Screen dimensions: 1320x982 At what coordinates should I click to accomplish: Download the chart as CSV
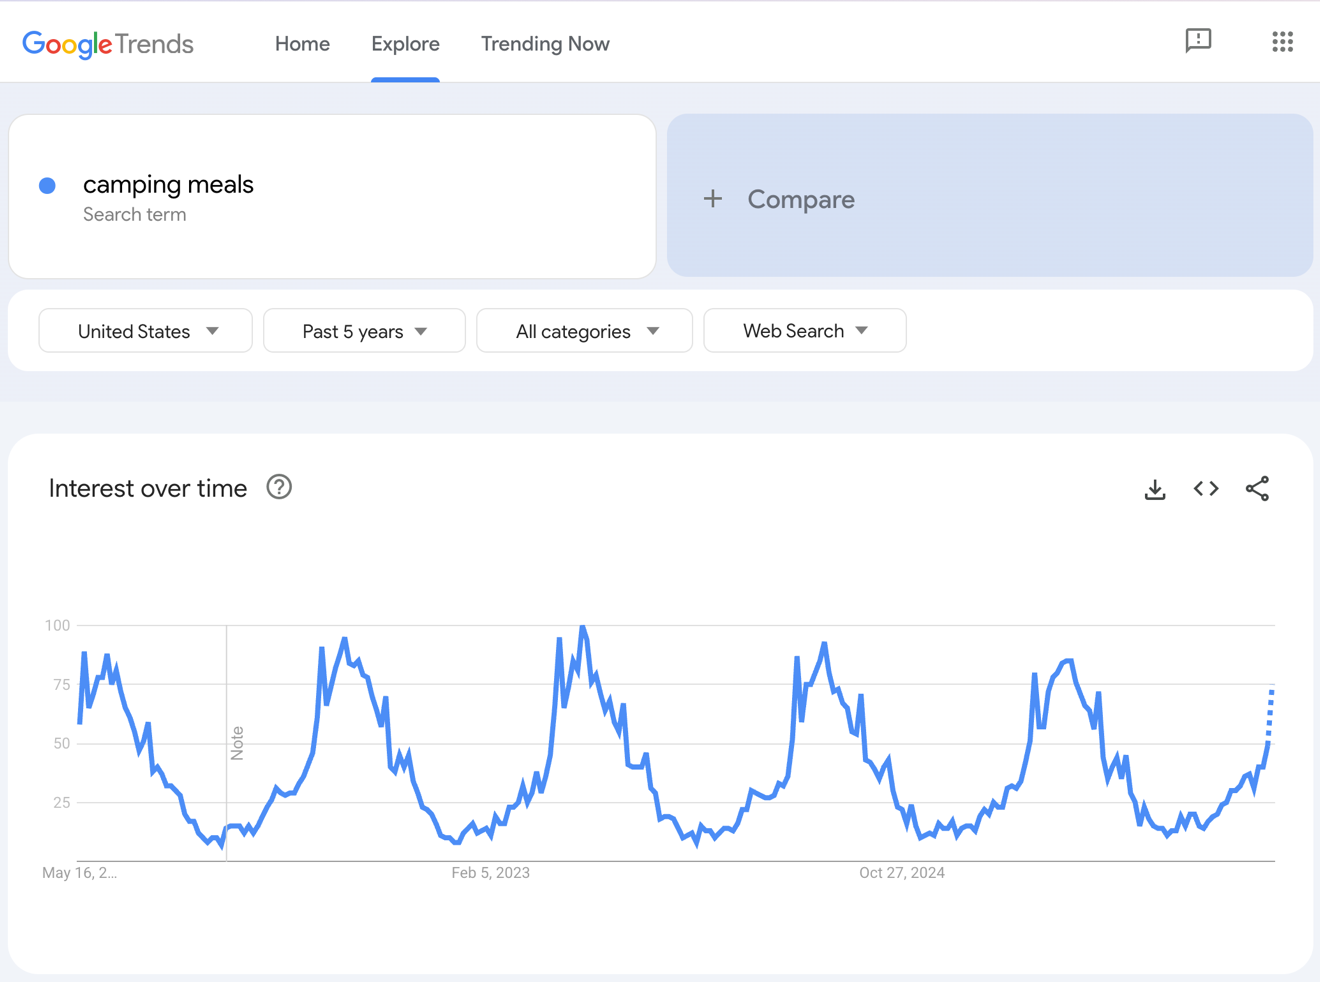[1155, 489]
